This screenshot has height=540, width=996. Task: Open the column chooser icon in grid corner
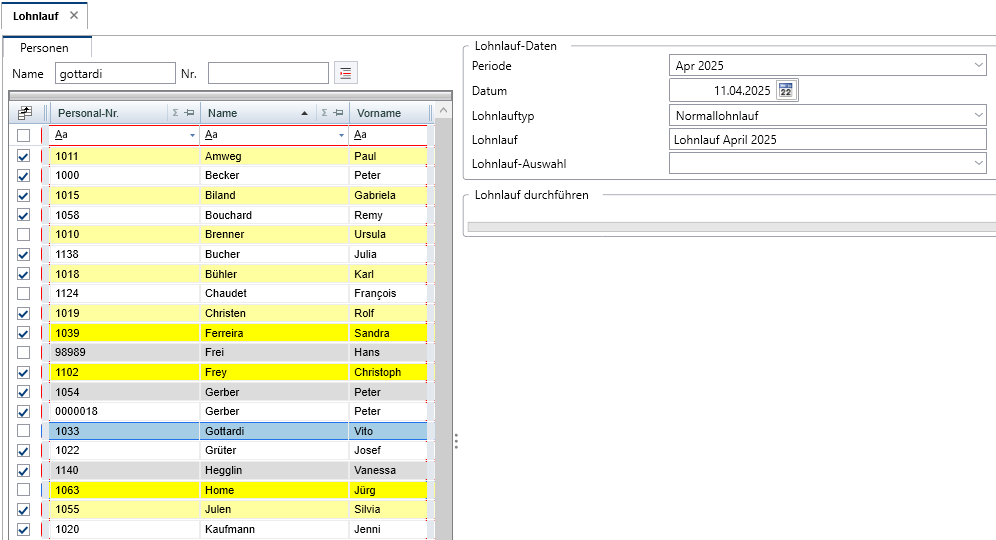[x=25, y=113]
